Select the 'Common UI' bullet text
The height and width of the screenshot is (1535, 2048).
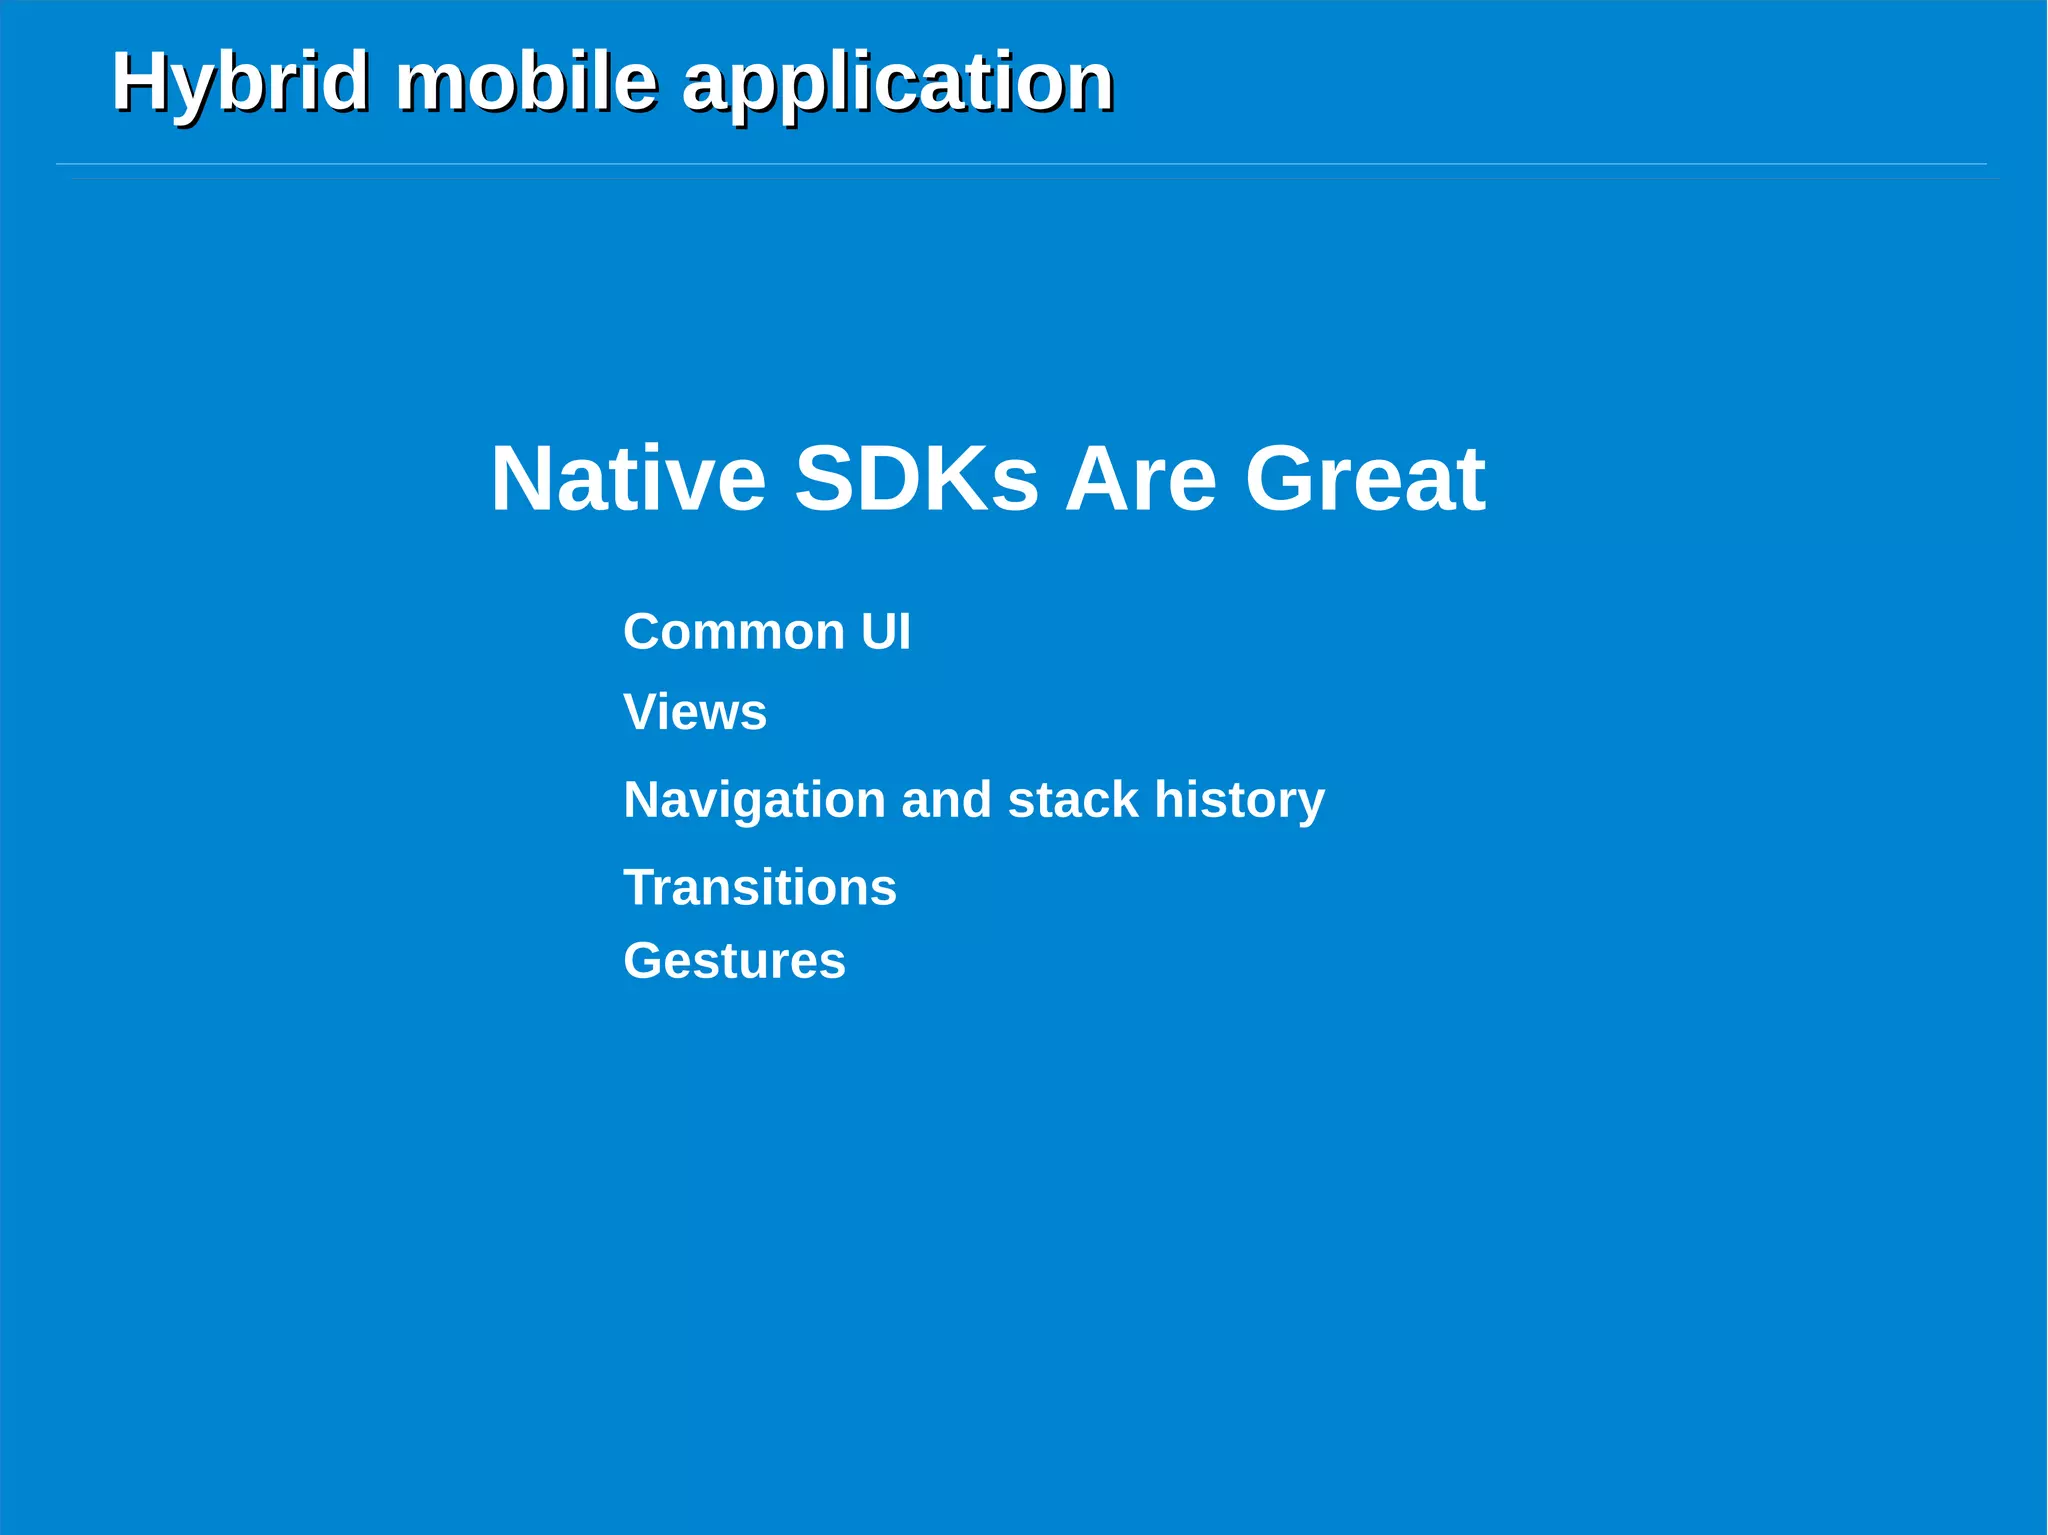click(x=766, y=632)
